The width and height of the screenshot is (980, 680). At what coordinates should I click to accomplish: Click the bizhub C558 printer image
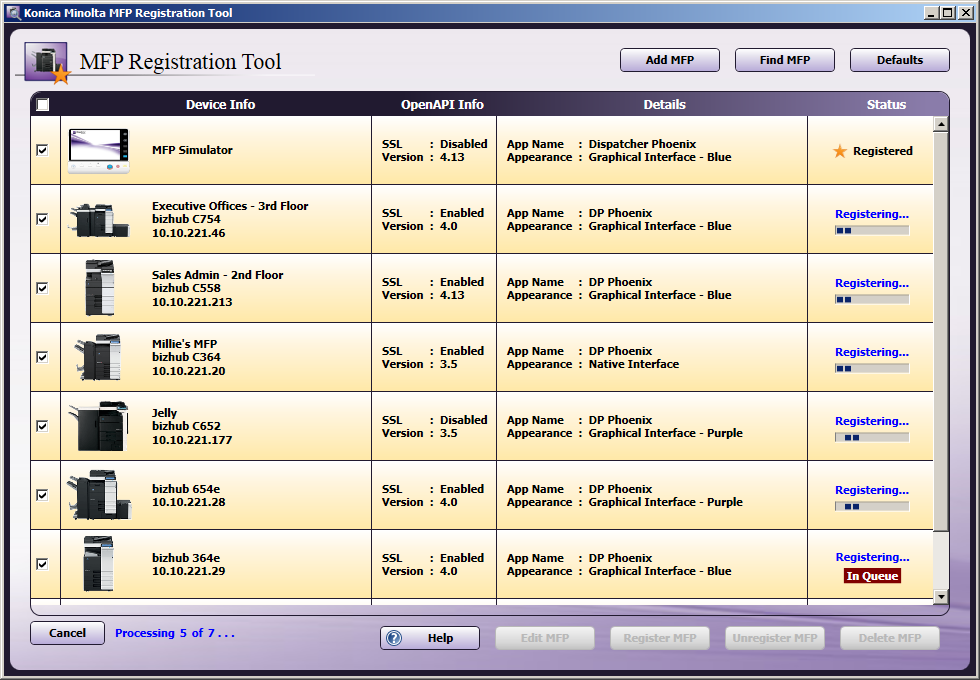coord(99,288)
